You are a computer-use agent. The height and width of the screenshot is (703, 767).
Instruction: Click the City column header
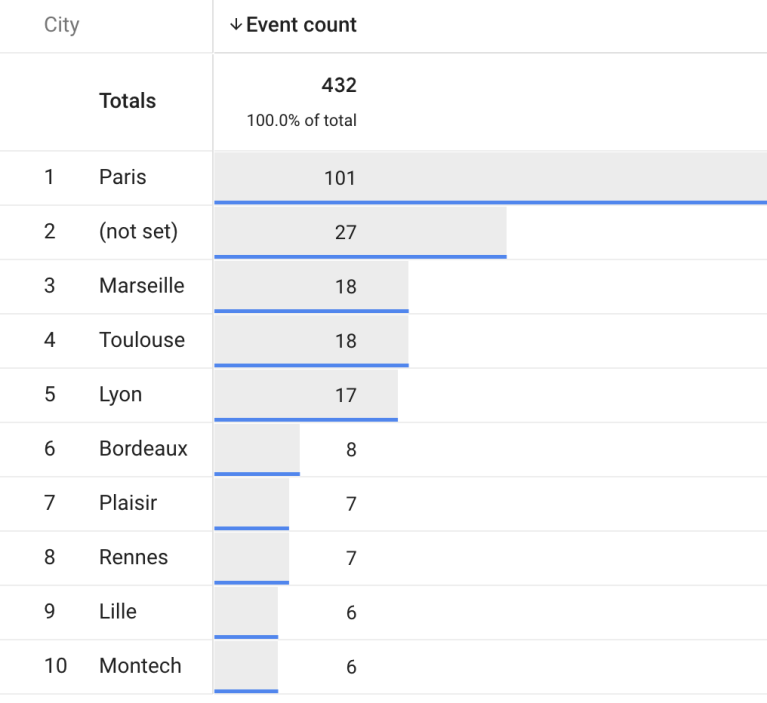(61, 25)
